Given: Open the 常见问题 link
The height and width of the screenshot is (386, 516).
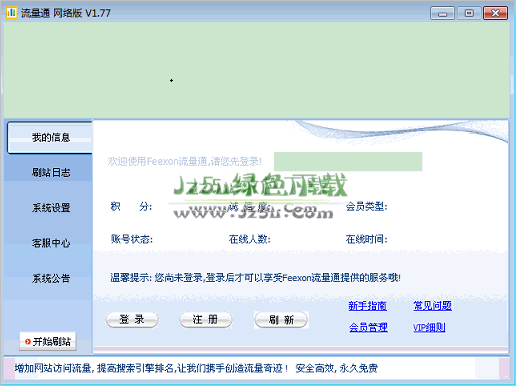Looking at the screenshot, I should click(432, 306).
